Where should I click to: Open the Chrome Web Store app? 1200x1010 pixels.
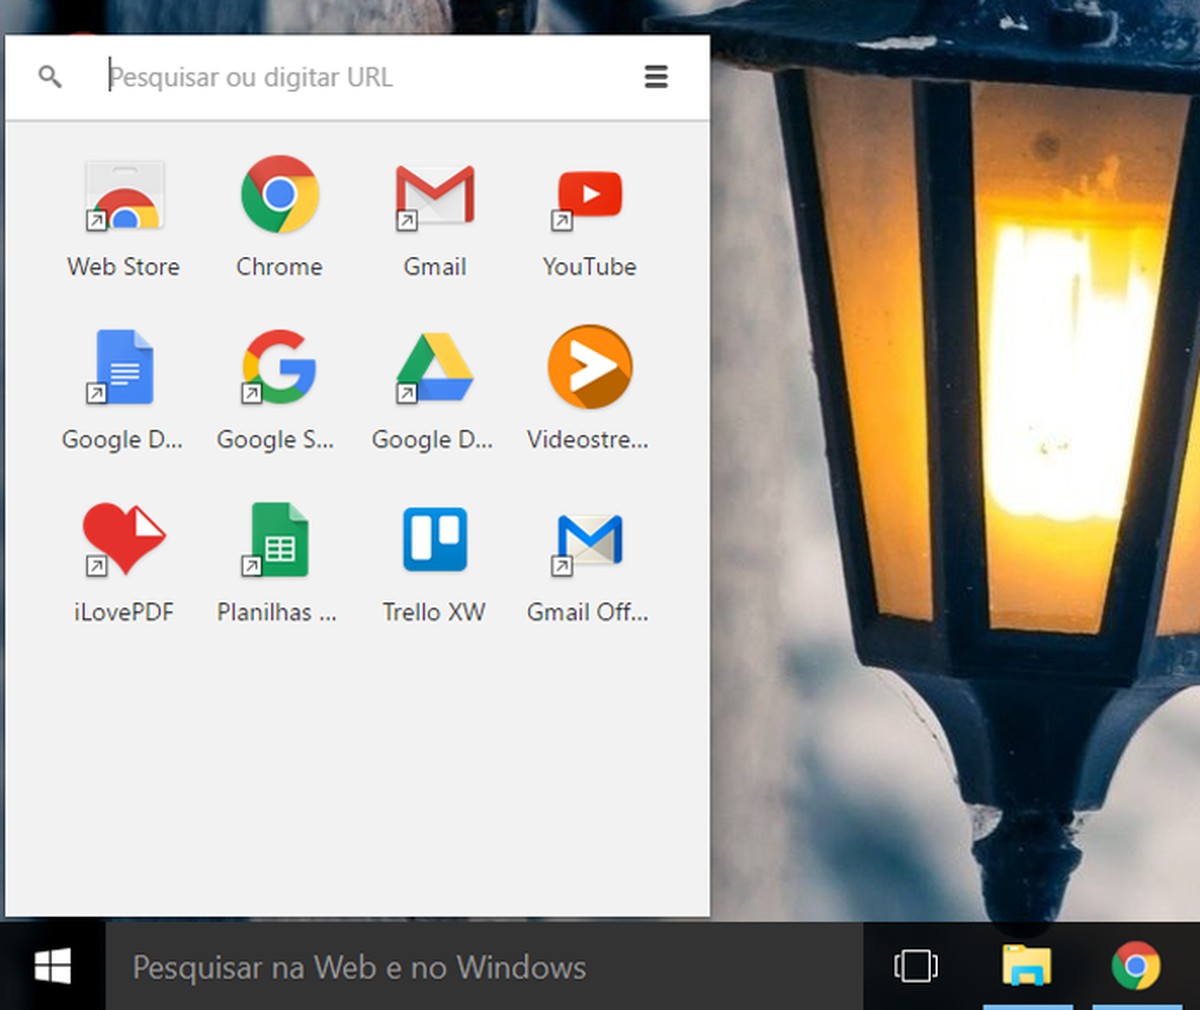click(x=122, y=196)
